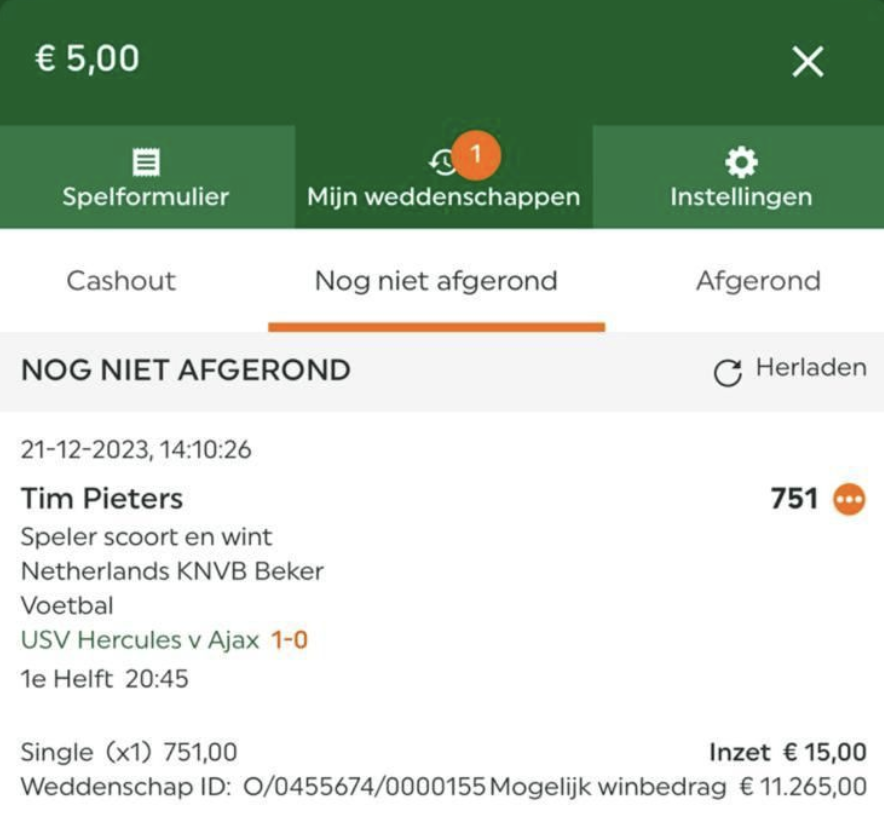Click the € 5,00 balance amount
Image resolution: width=884 pixels, height=824 pixels.
click(x=87, y=58)
